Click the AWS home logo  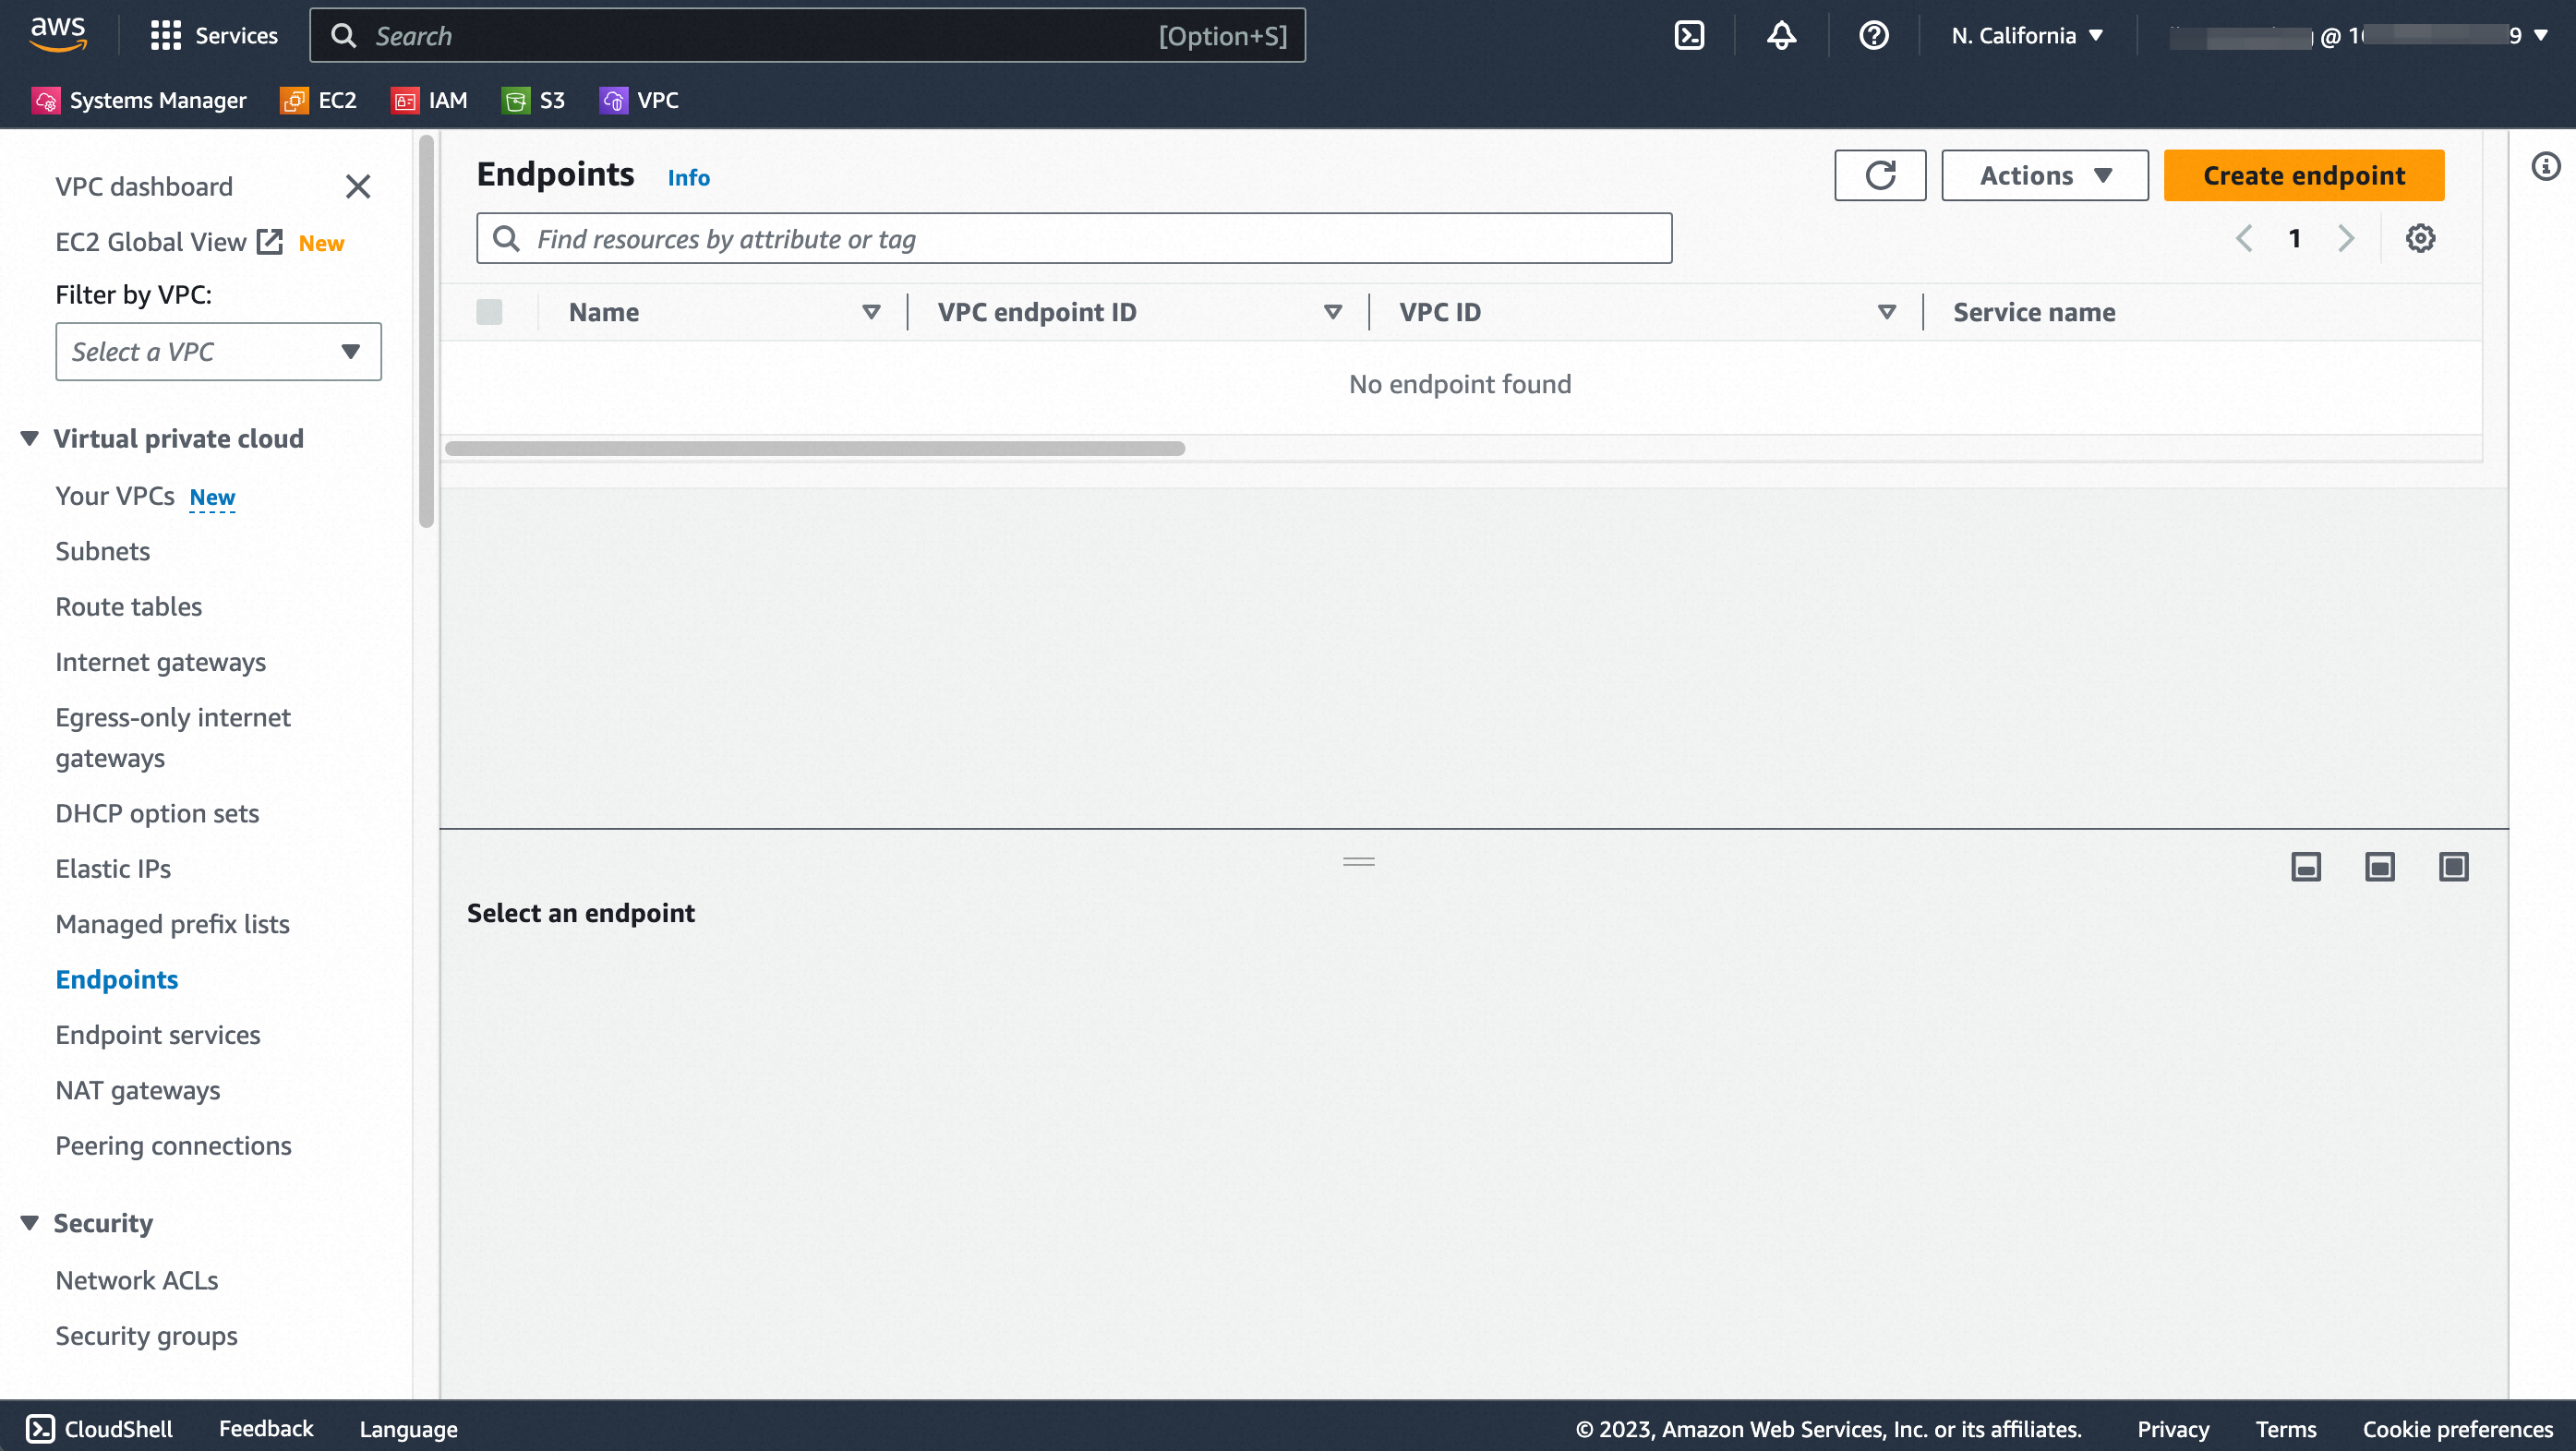(x=57, y=33)
